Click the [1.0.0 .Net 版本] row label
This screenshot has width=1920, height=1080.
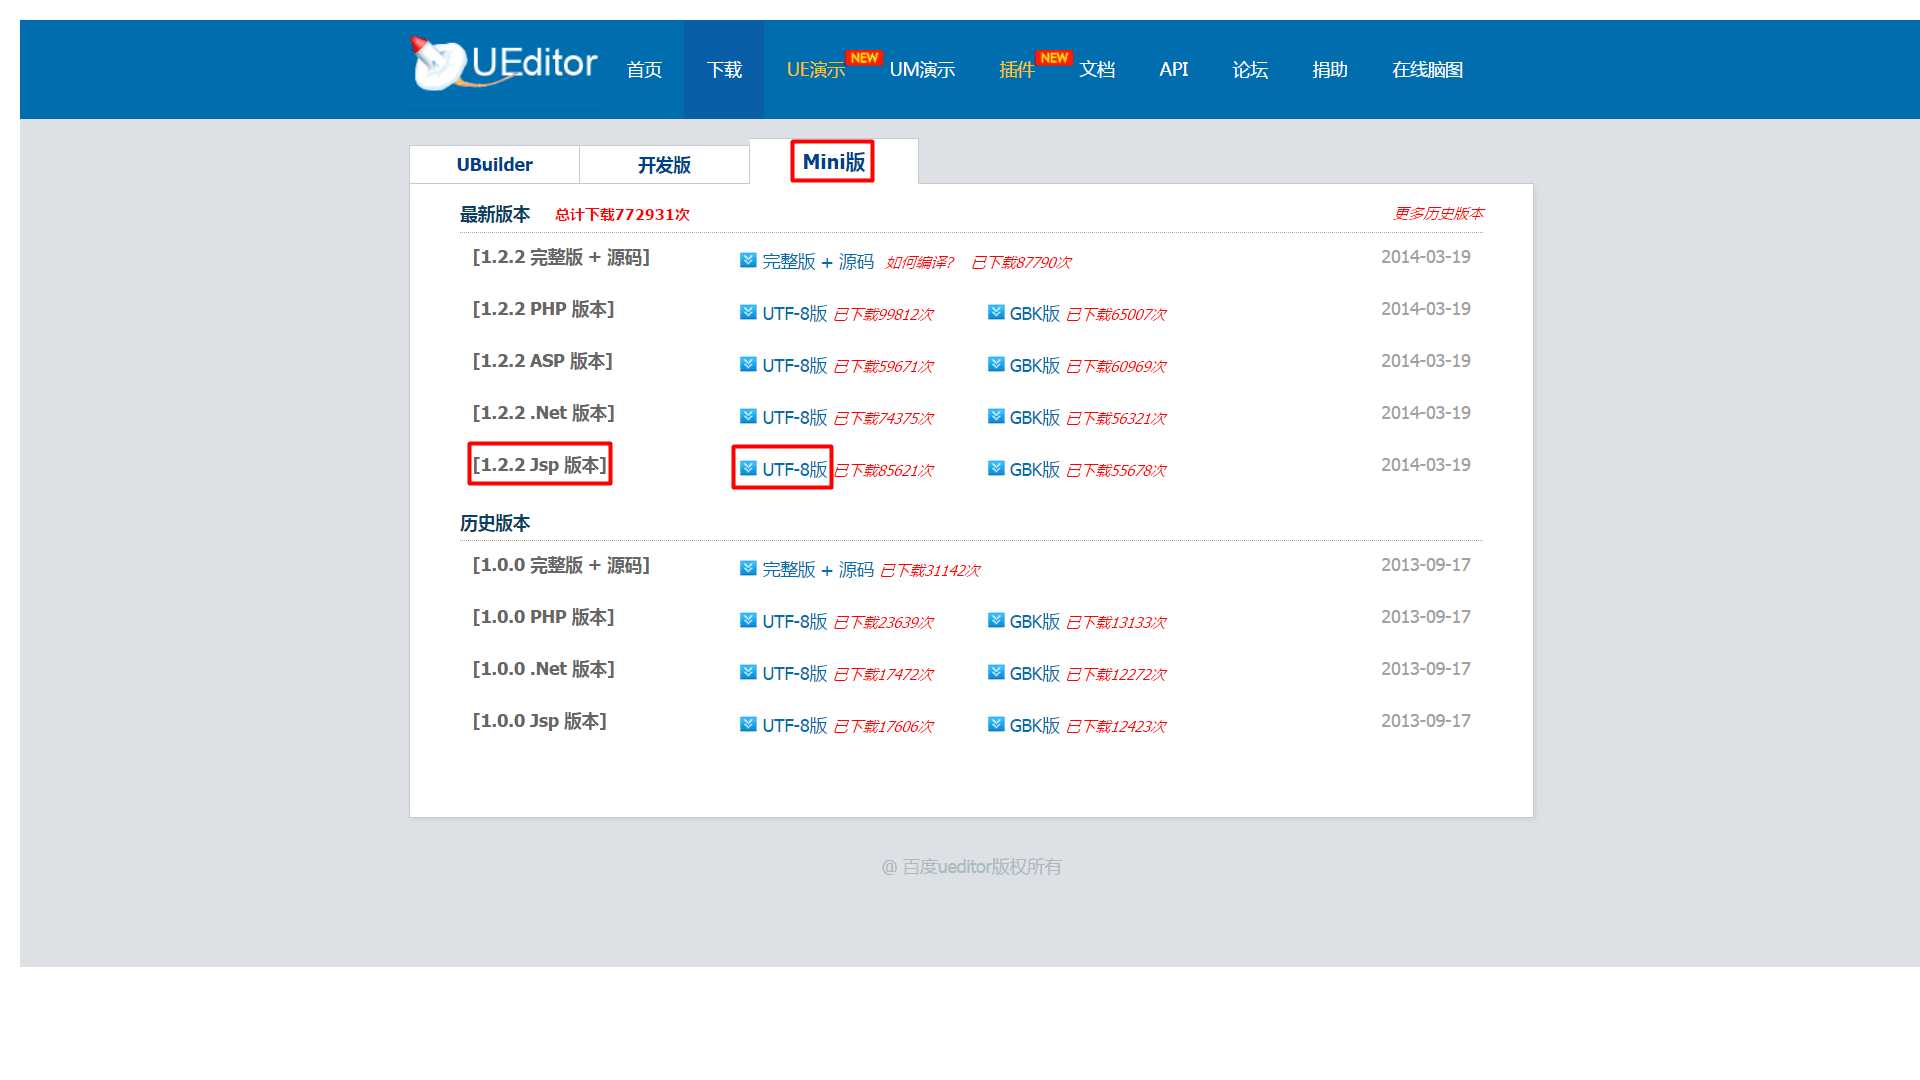[543, 669]
